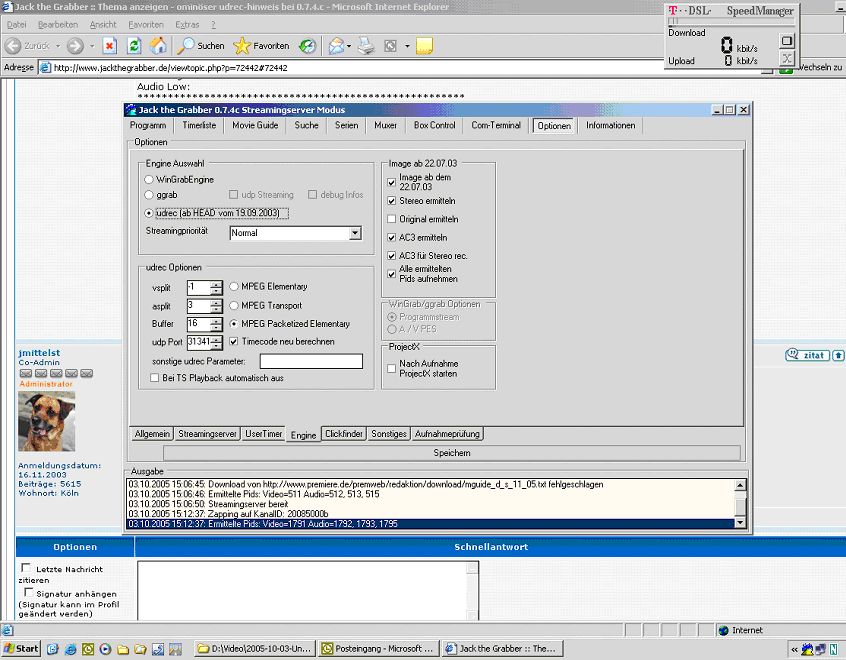Click the zitat quote button
The width and height of the screenshot is (846, 660).
pos(807,355)
